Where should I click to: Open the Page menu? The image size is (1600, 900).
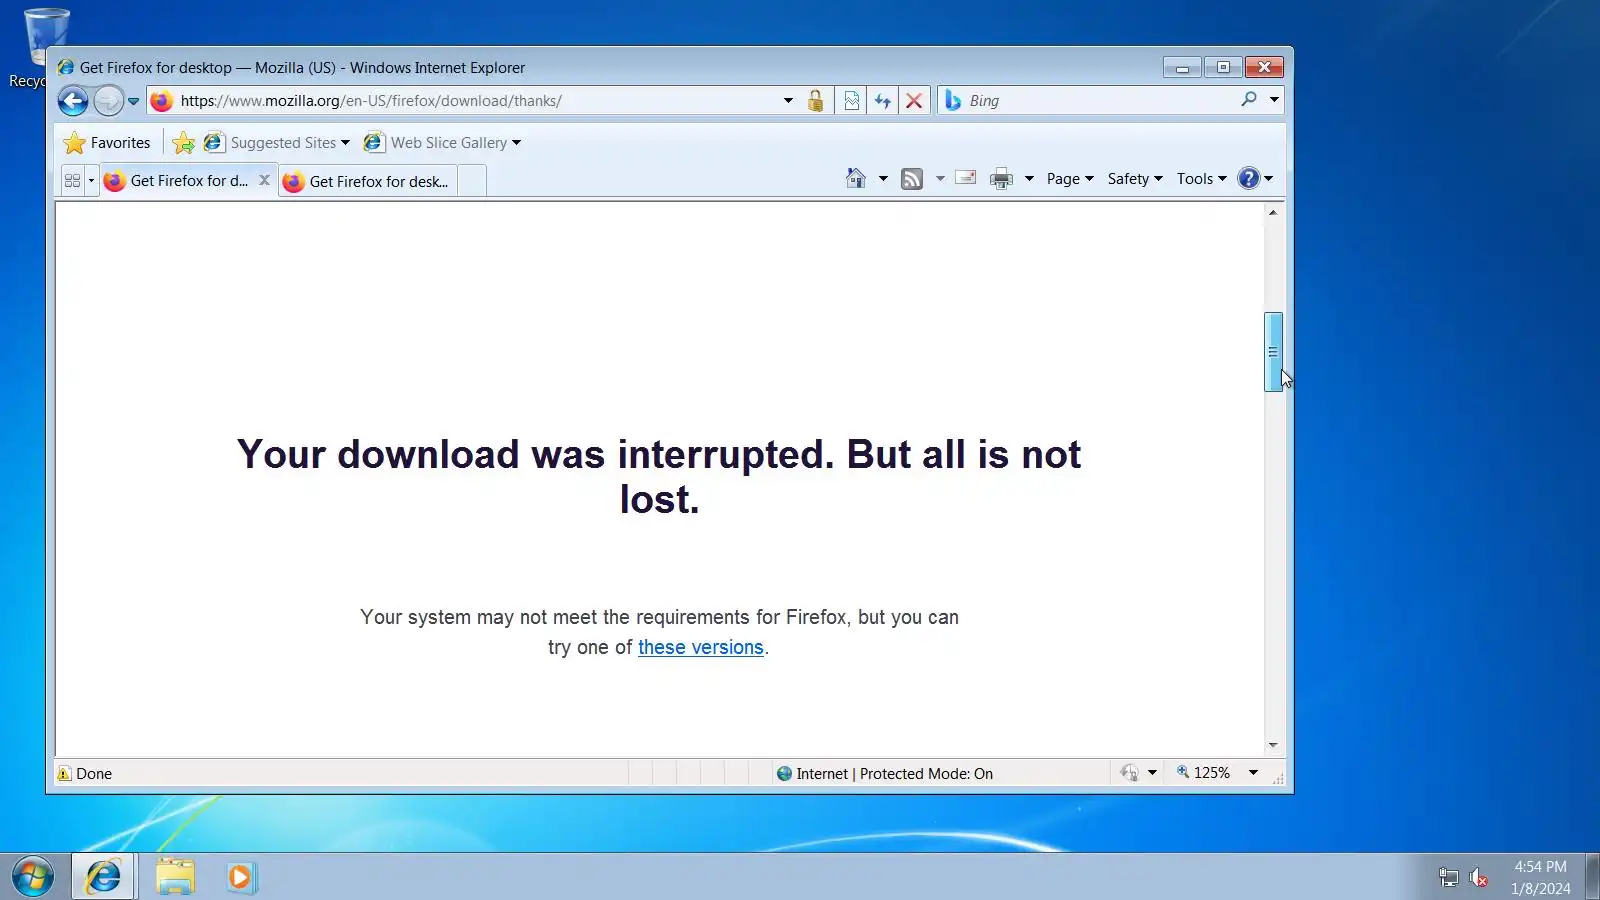(1070, 179)
